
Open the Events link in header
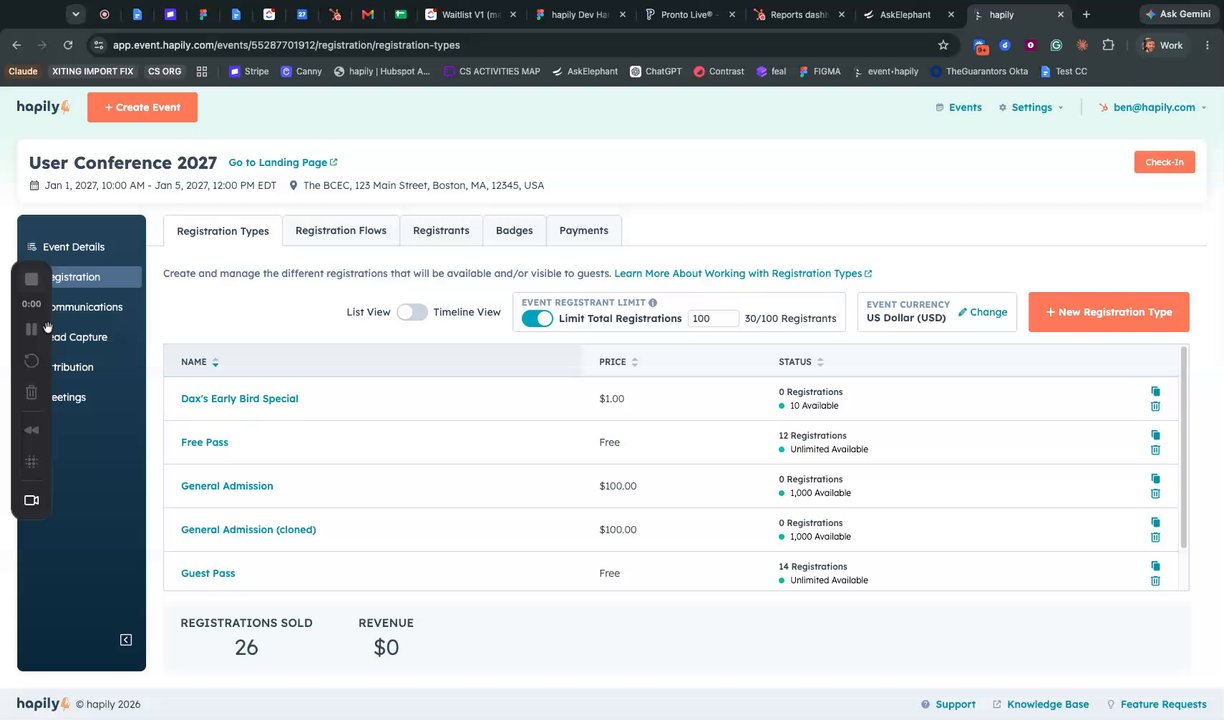tap(958, 107)
